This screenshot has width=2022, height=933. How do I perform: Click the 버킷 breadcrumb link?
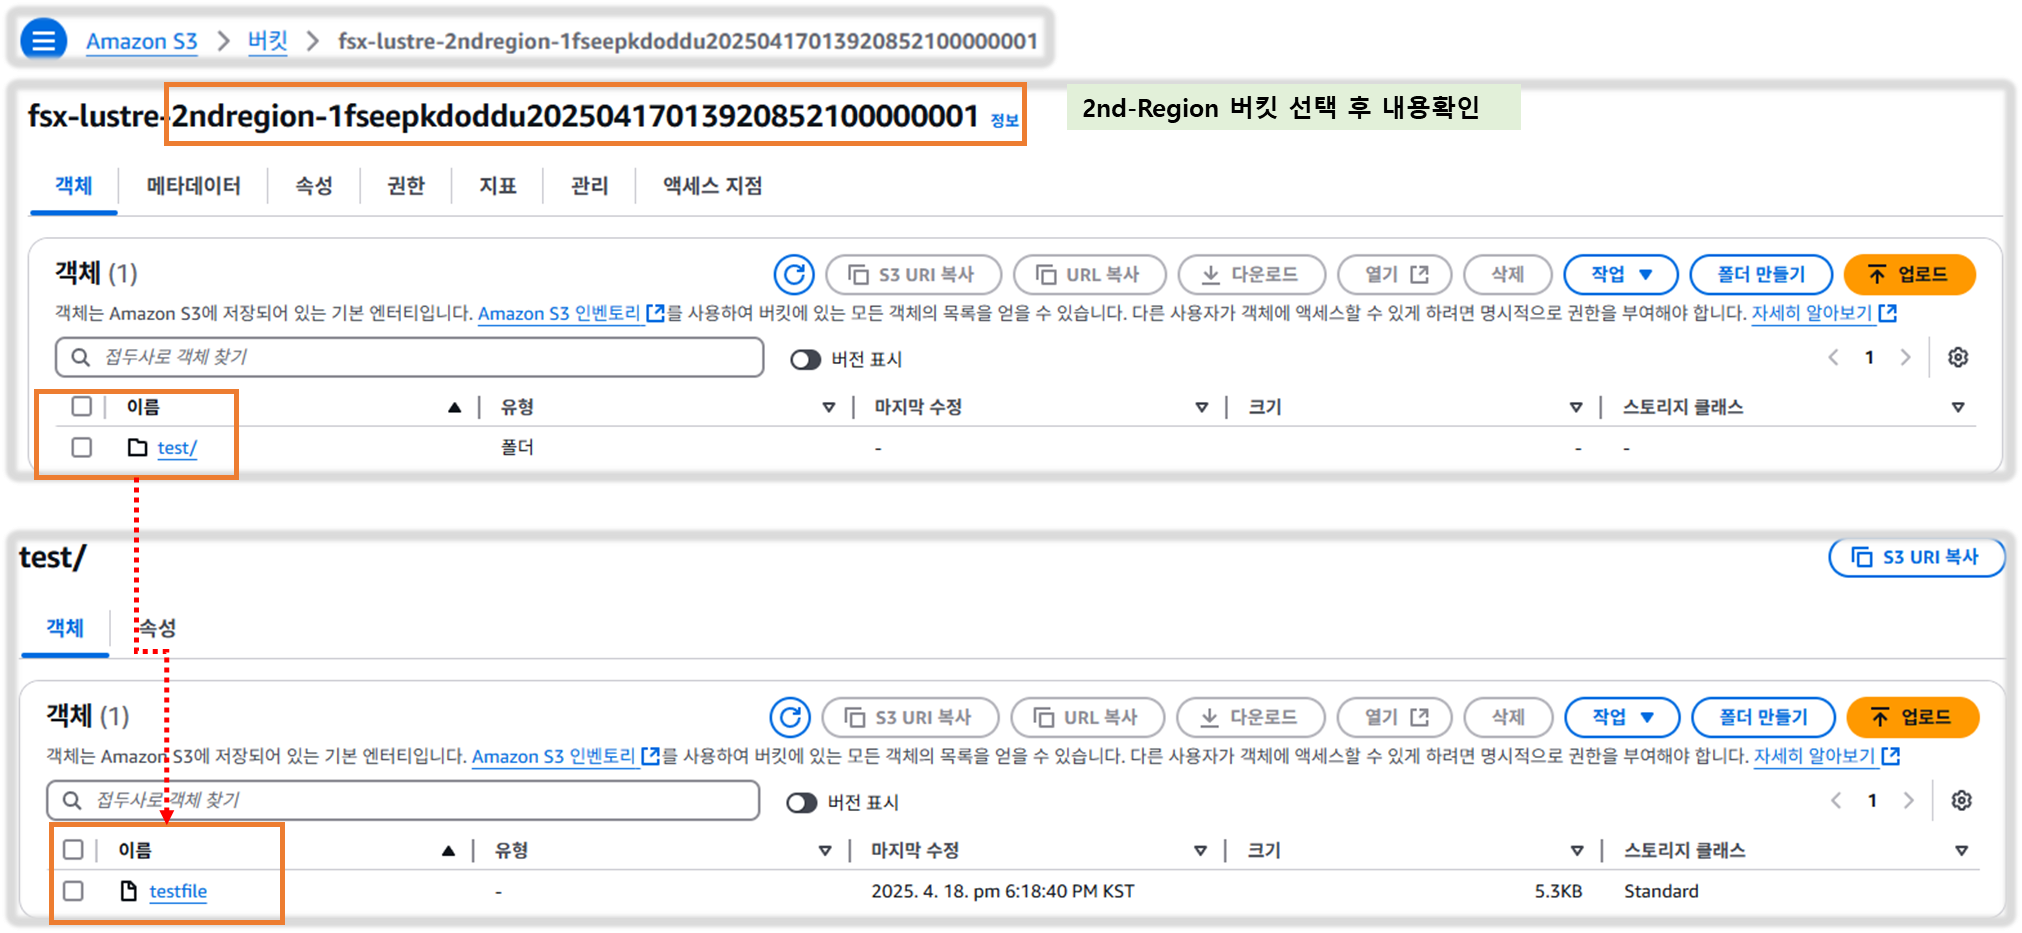click(x=267, y=41)
